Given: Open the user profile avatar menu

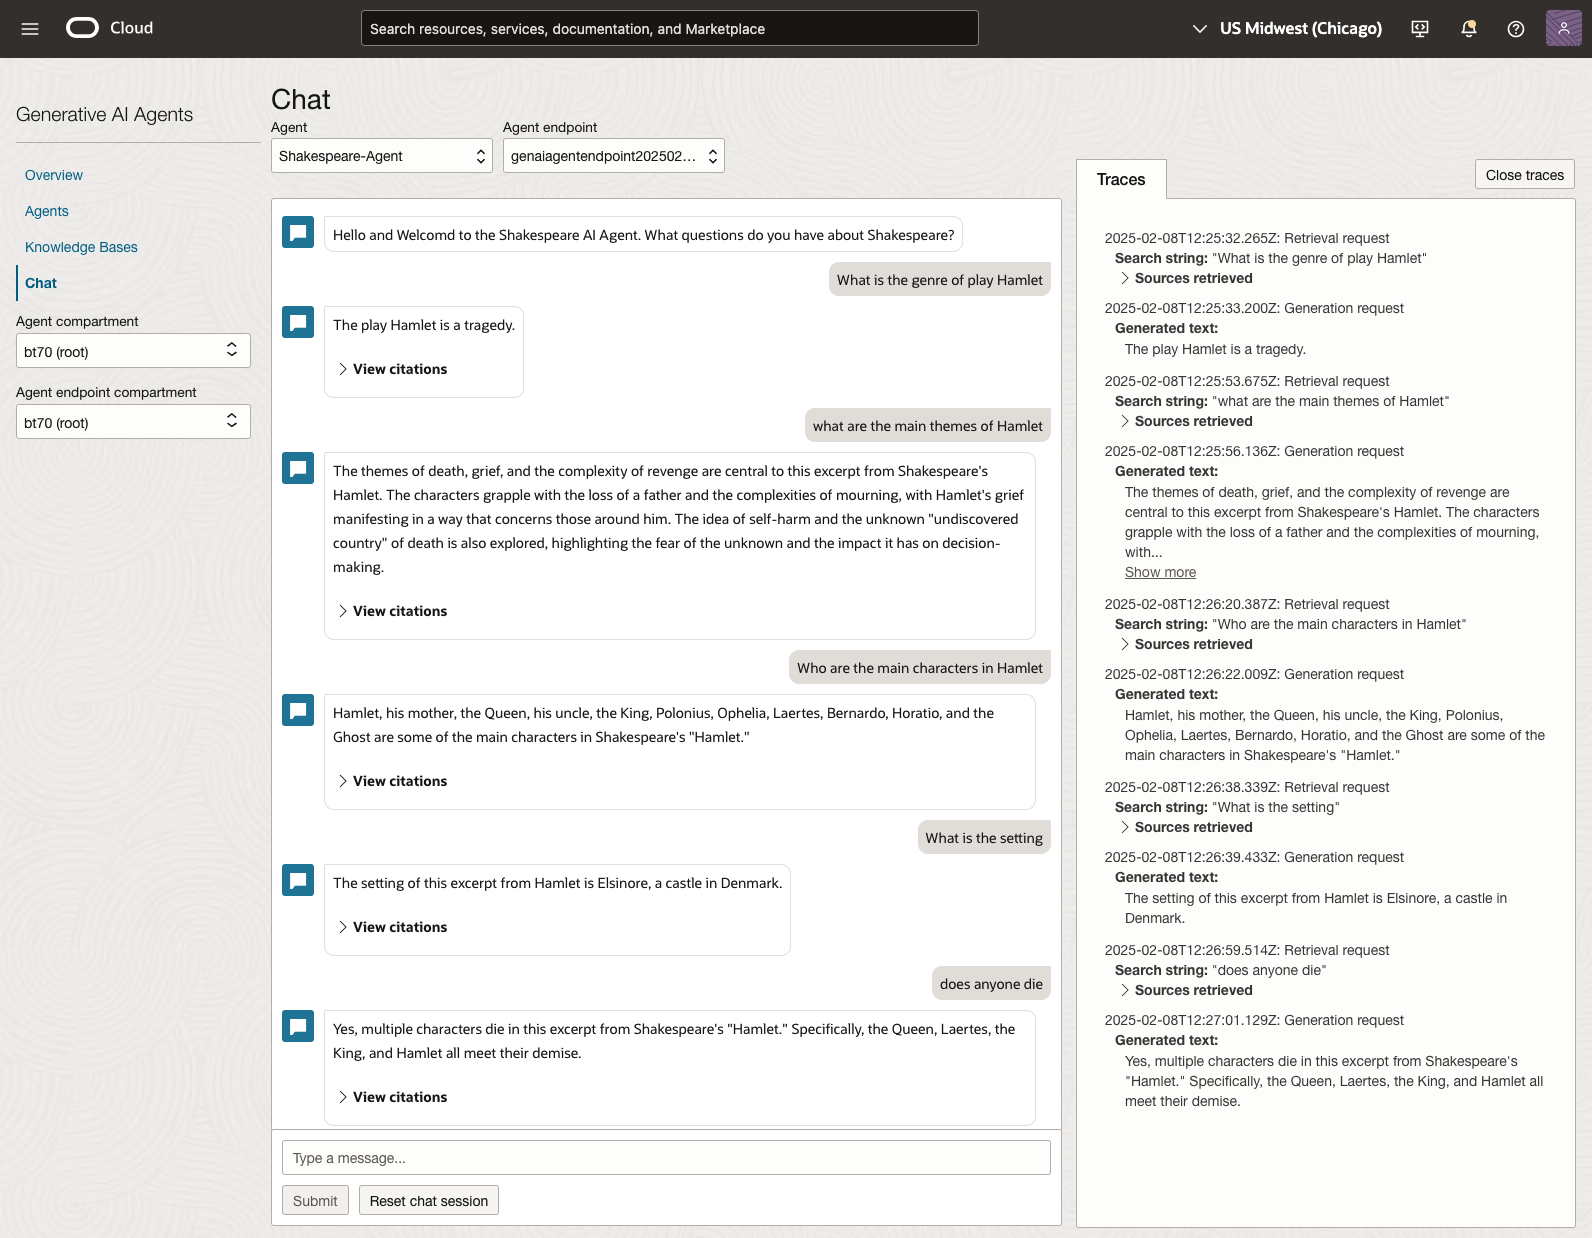Looking at the screenshot, I should [1563, 29].
